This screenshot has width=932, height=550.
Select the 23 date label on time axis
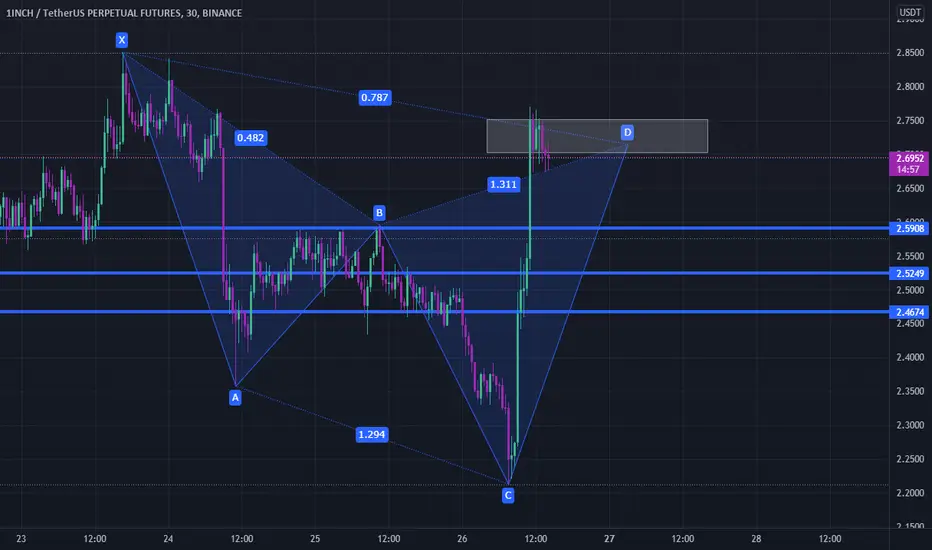pyautogui.click(x=21, y=539)
